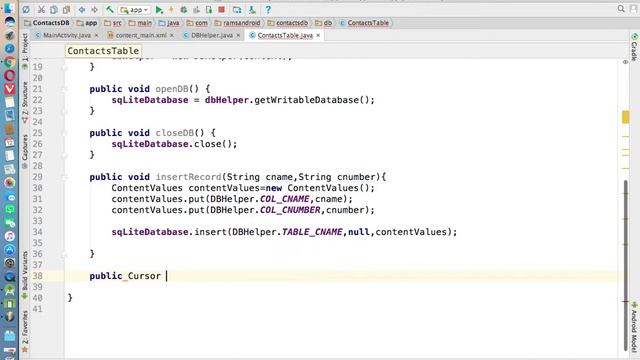Close the MainActivity.java tab
640x360 pixels.
96,36
